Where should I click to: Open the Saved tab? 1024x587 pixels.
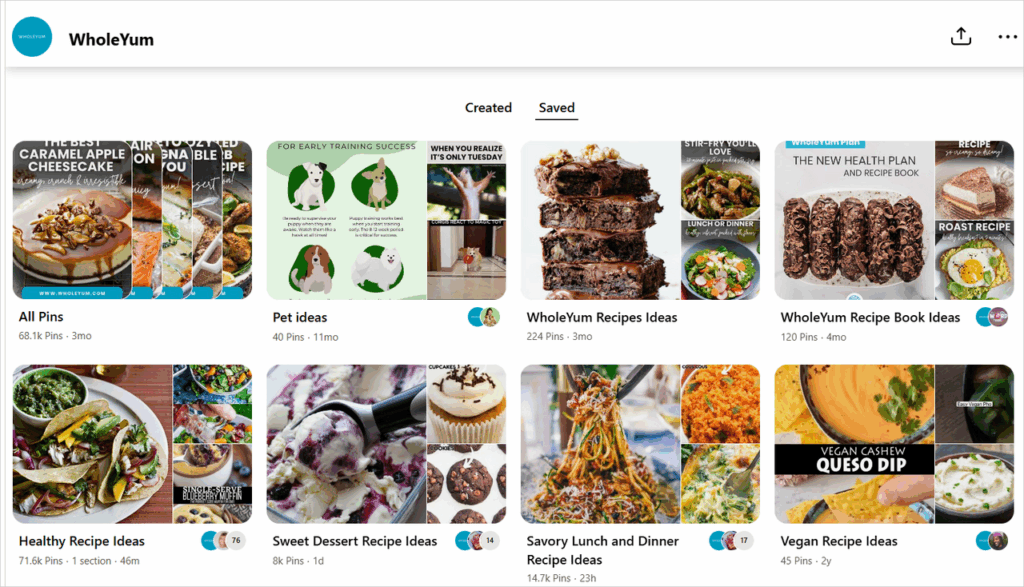pos(556,107)
